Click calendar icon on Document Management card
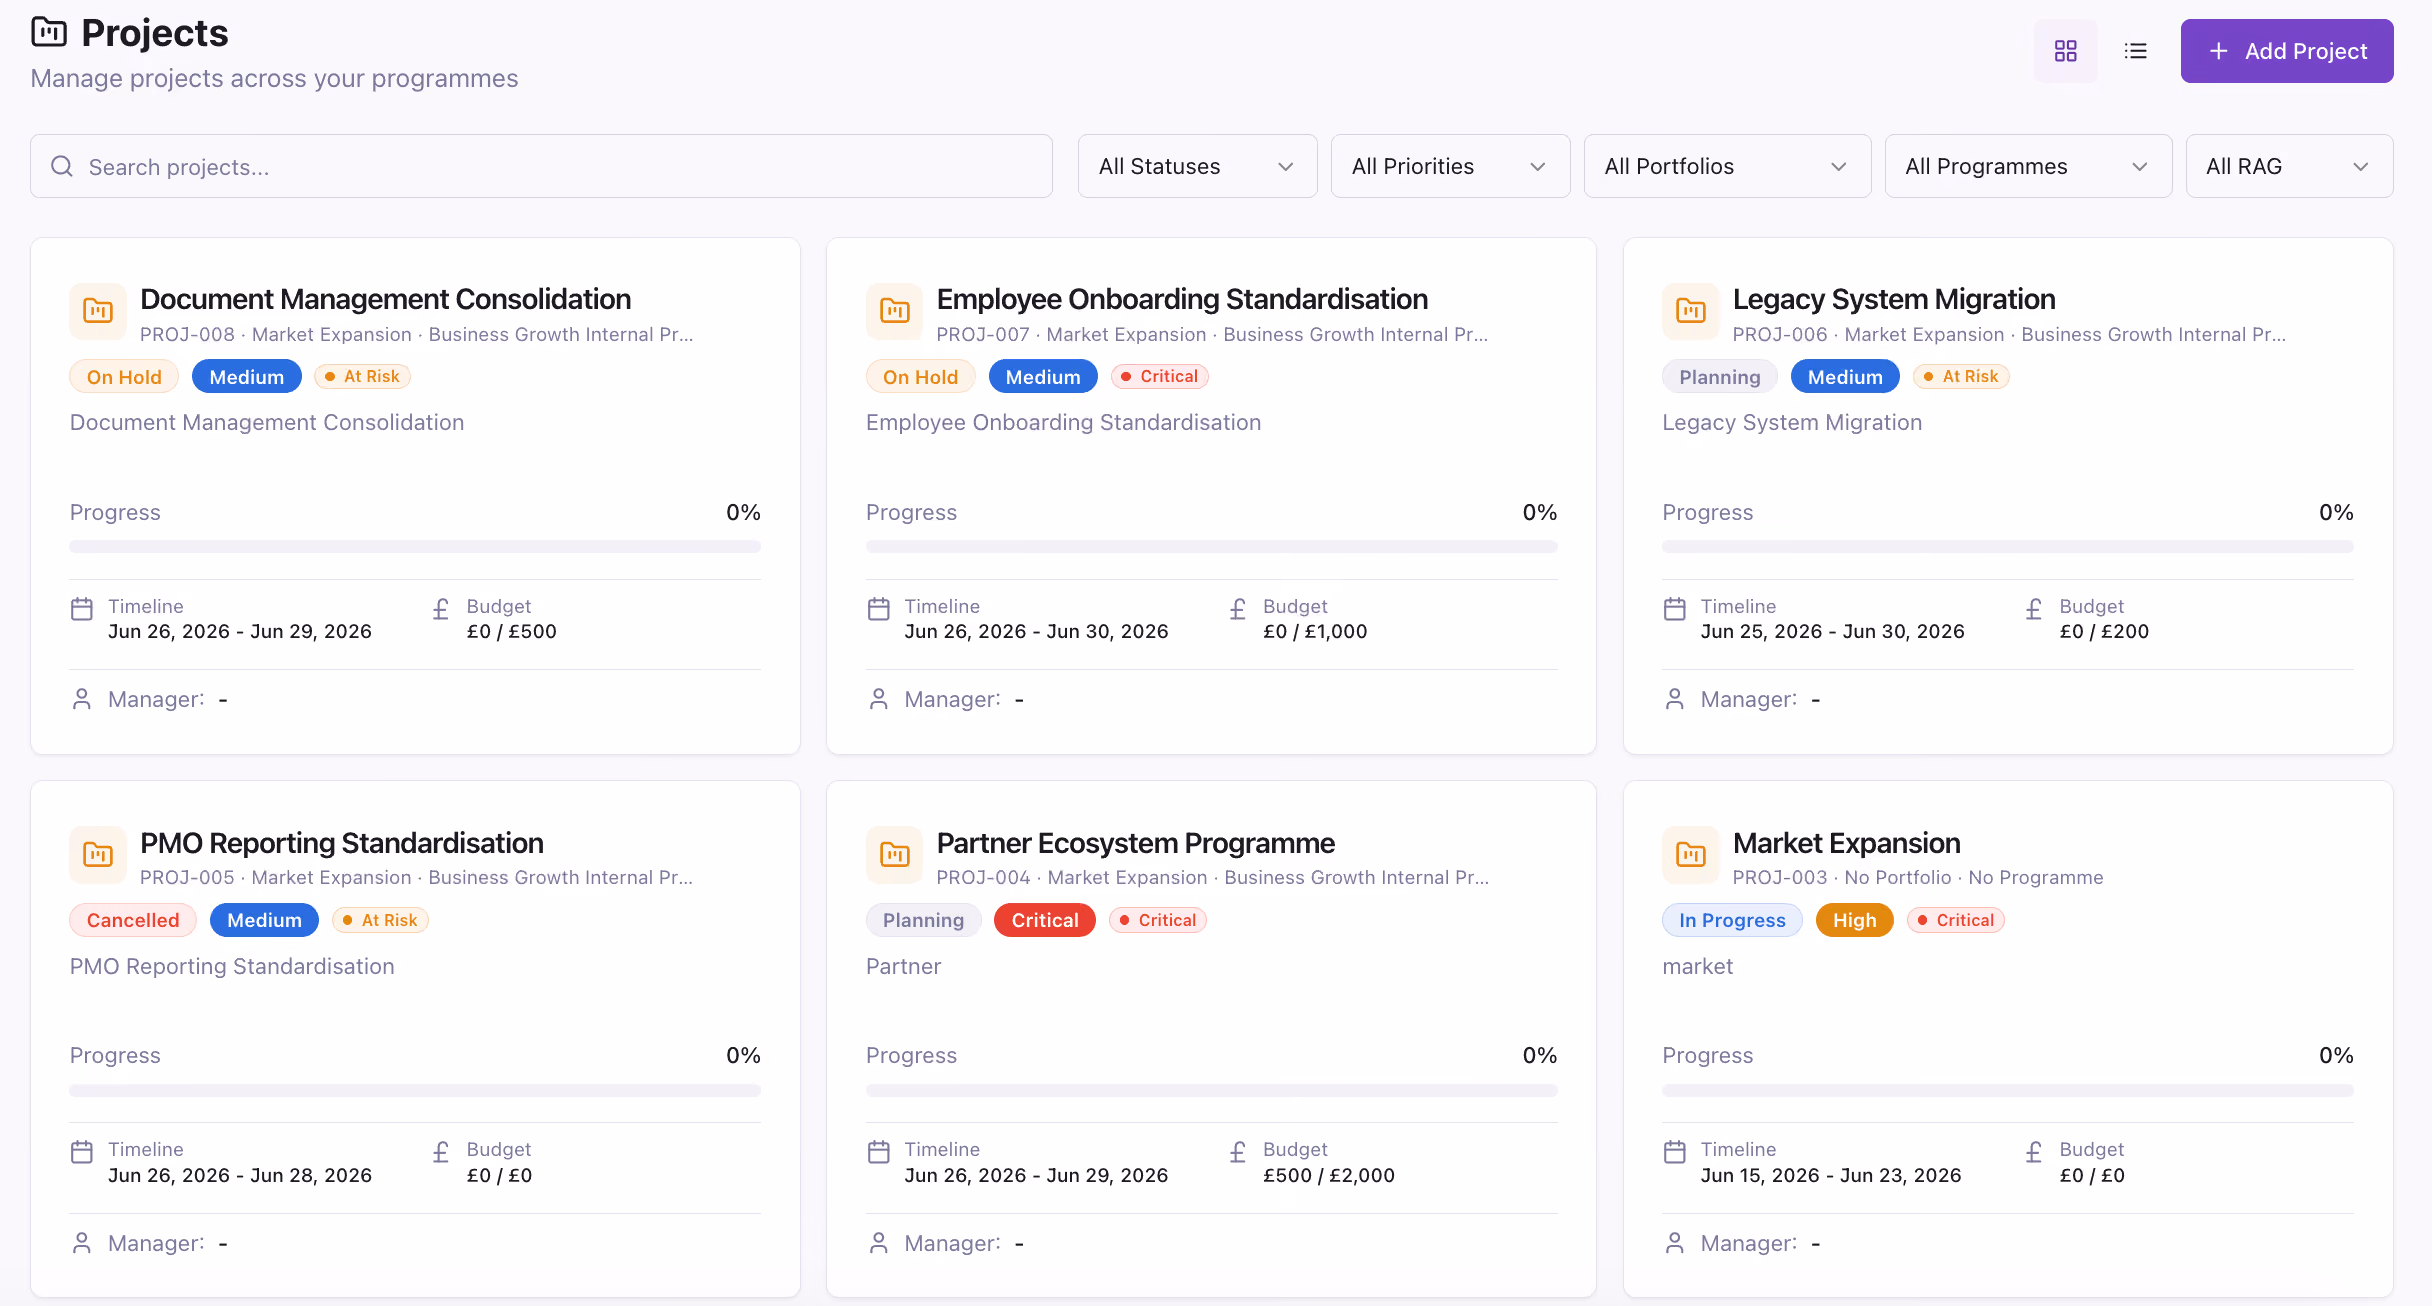Image resolution: width=2432 pixels, height=1306 pixels. [x=82, y=608]
